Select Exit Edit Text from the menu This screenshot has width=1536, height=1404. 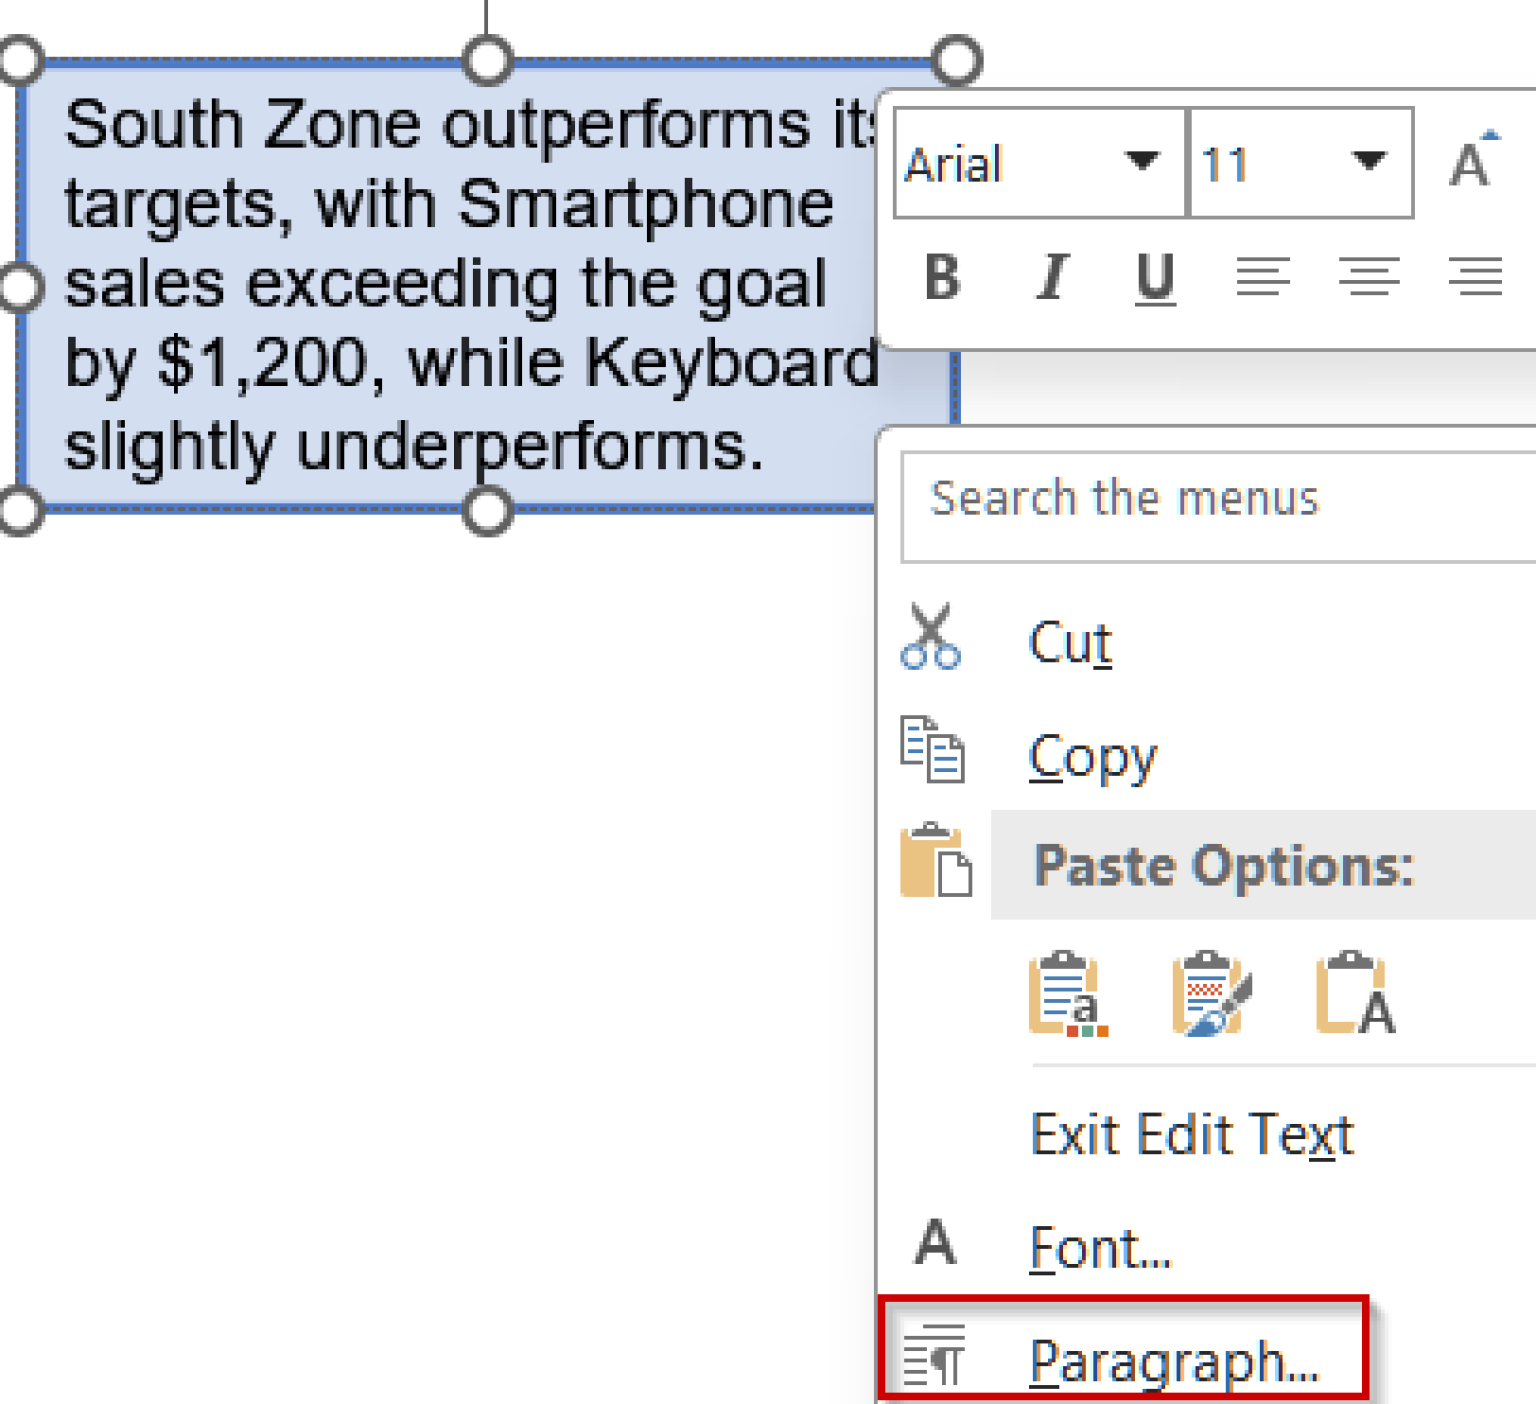(x=1191, y=1134)
